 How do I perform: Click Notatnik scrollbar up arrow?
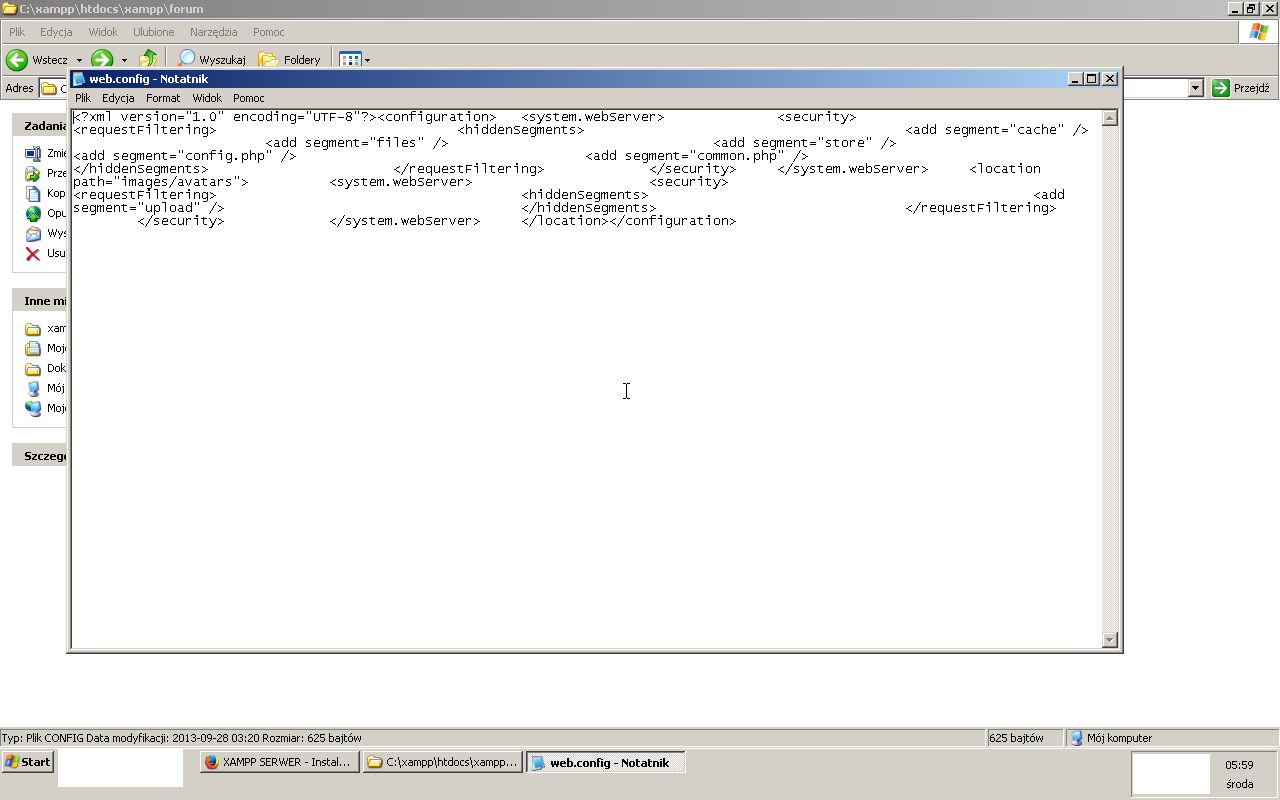[x=1109, y=118]
